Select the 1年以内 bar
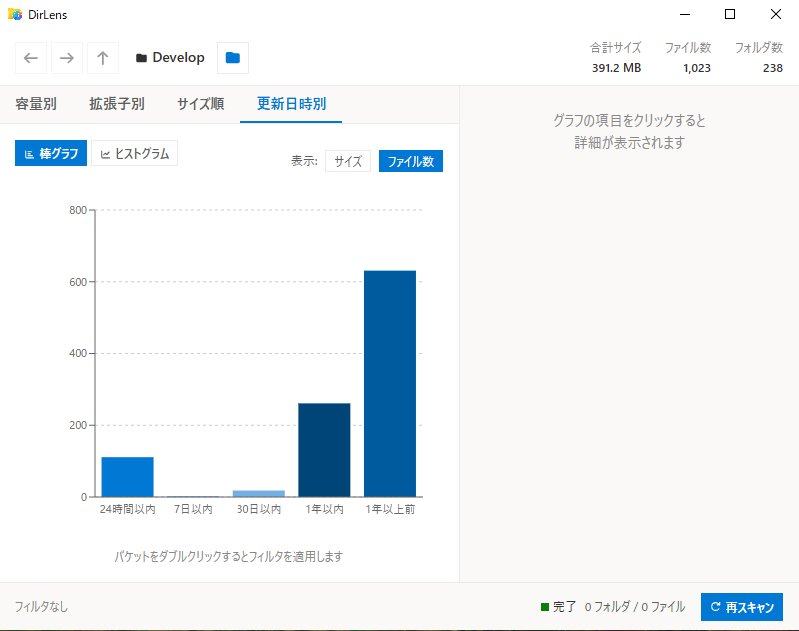The image size is (799, 631). pos(324,450)
